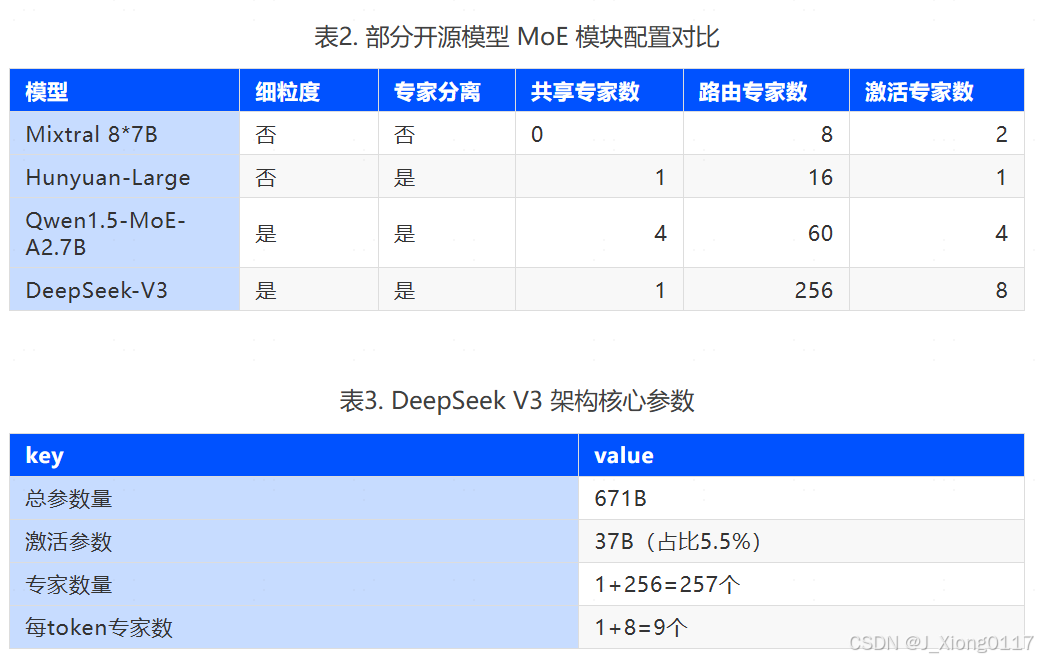Select the '激活专家数' column header
The height and width of the screenshot is (661, 1038).
pos(937,90)
